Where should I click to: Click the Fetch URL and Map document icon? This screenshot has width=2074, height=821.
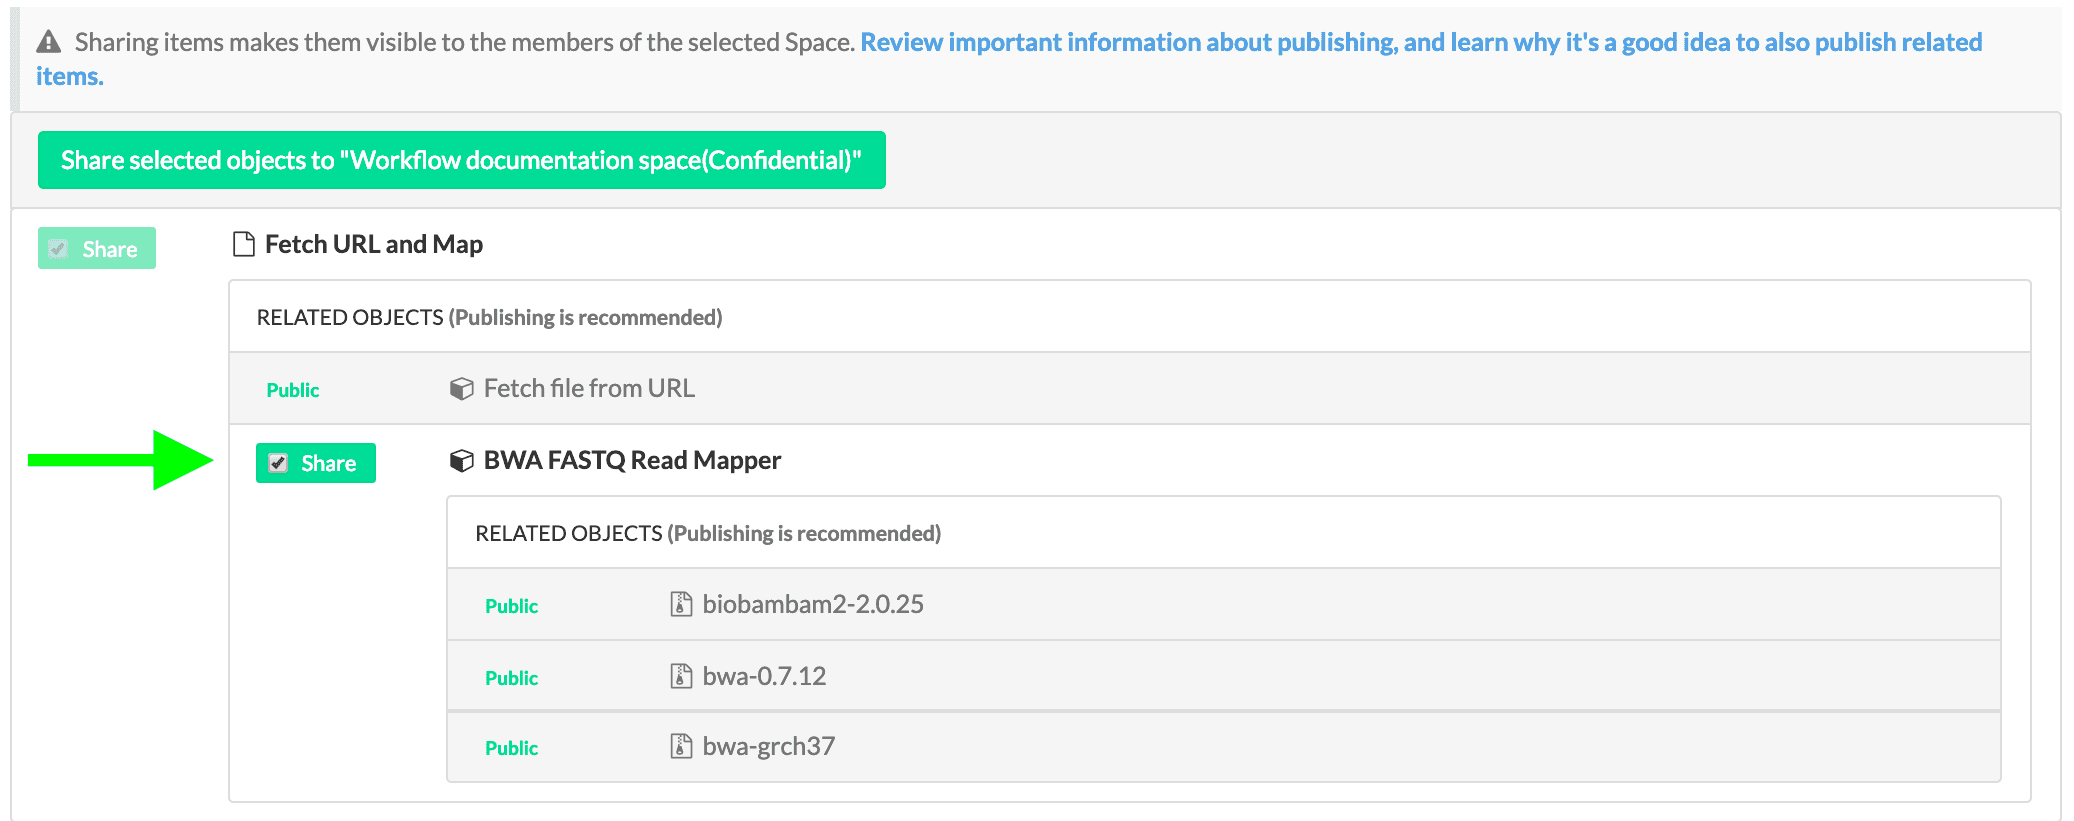[x=243, y=244]
